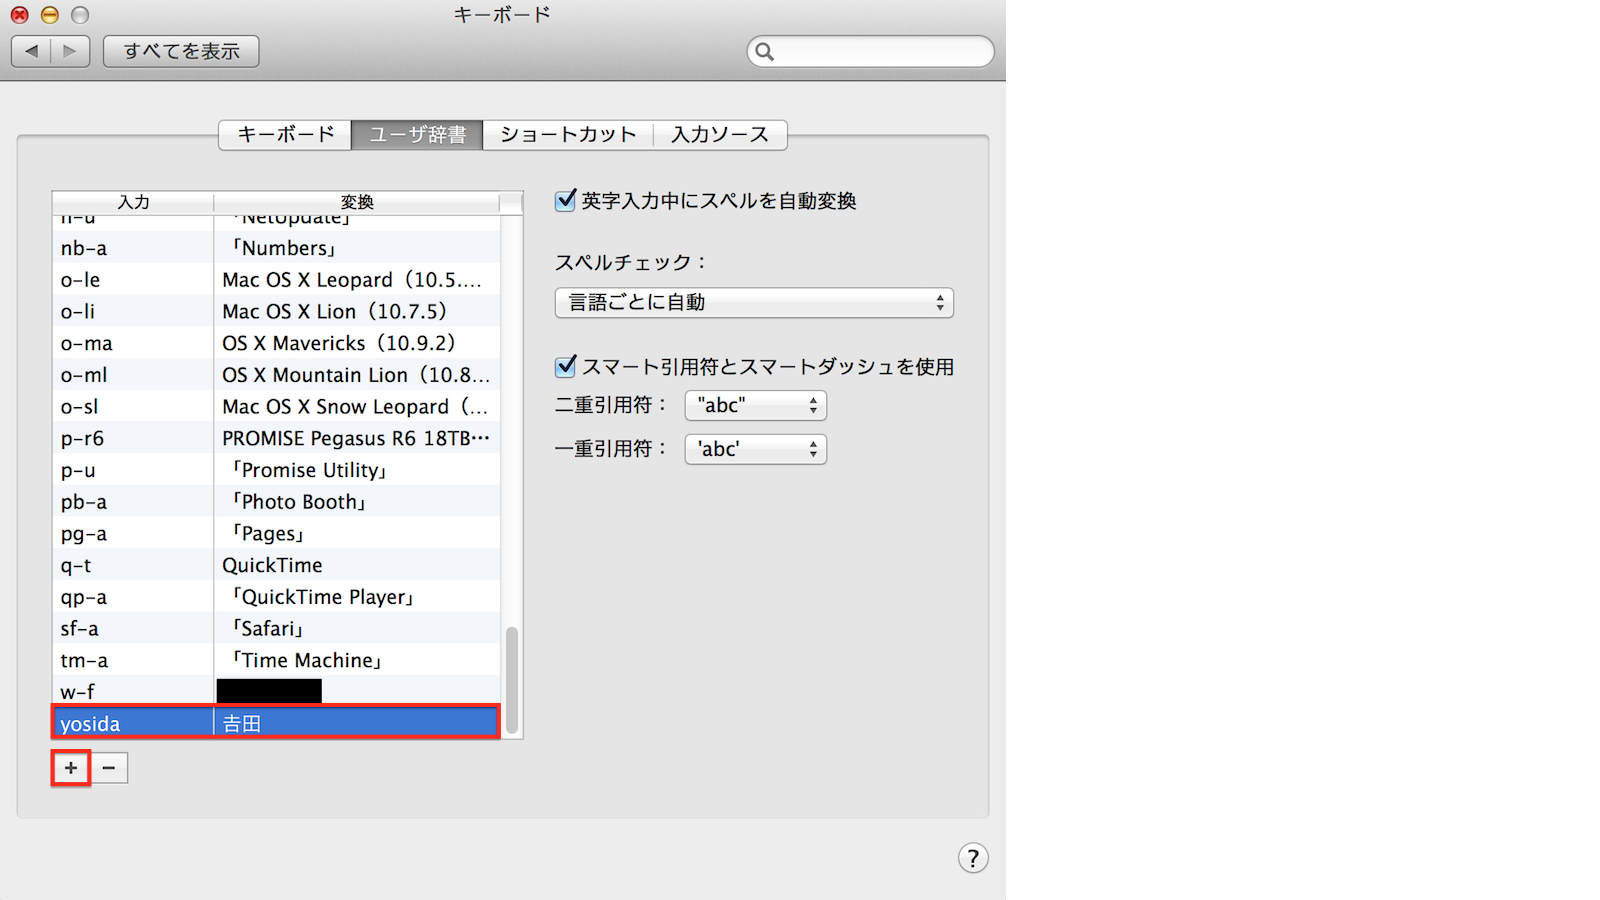Select 「Pages」 cell
The height and width of the screenshot is (900, 1600).
[357, 534]
